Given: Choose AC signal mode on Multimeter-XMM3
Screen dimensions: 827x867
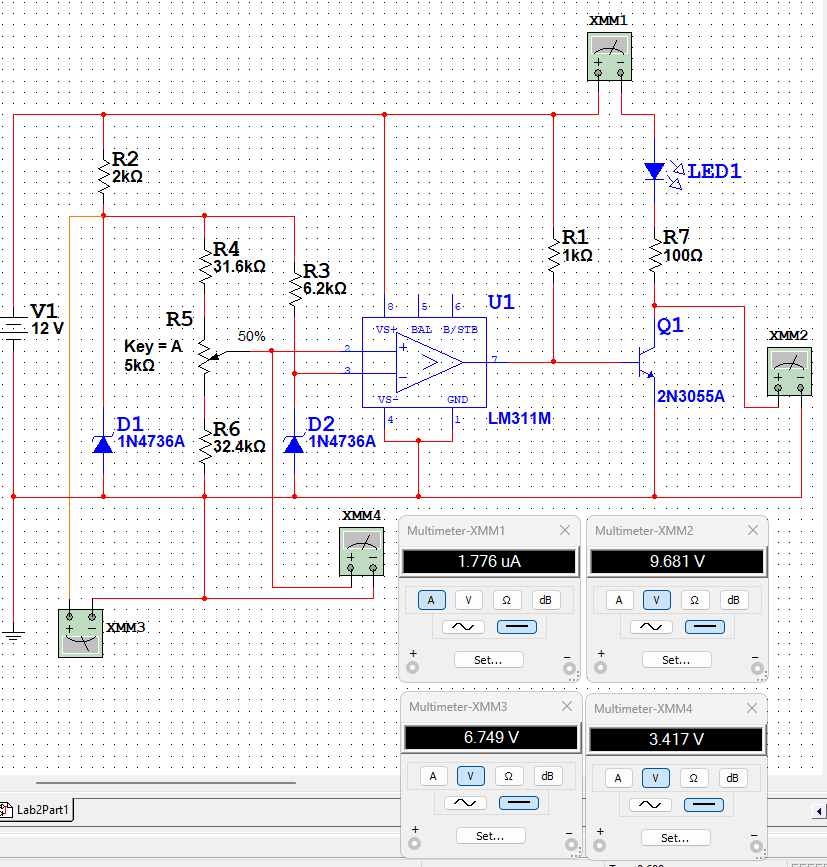Looking at the screenshot, I should [465, 802].
